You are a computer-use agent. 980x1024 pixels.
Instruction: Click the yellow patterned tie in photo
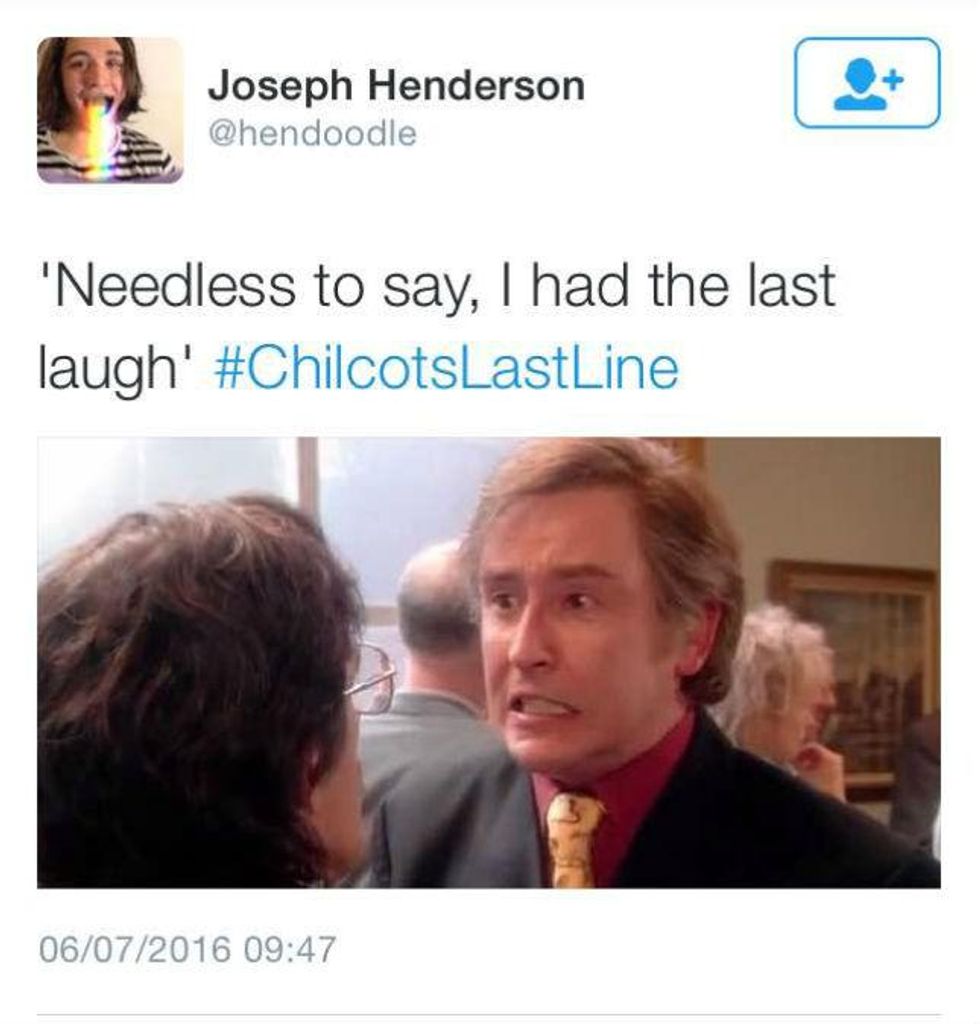(x=572, y=840)
